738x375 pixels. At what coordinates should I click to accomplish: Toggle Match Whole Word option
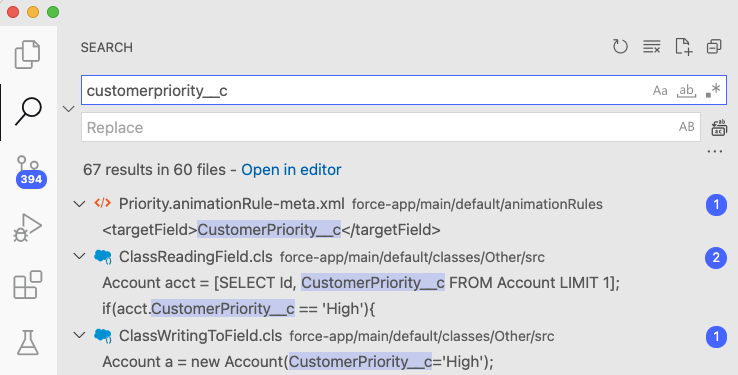[686, 90]
